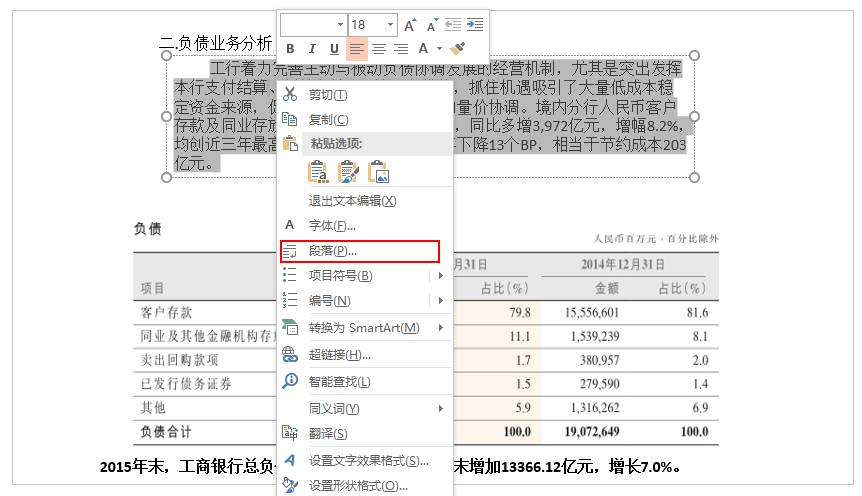Click the SmartArt conversion icon

coord(290,327)
